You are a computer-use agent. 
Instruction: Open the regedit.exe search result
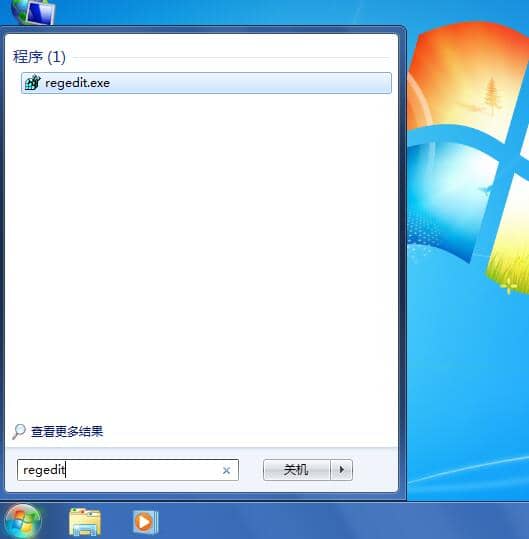(206, 83)
